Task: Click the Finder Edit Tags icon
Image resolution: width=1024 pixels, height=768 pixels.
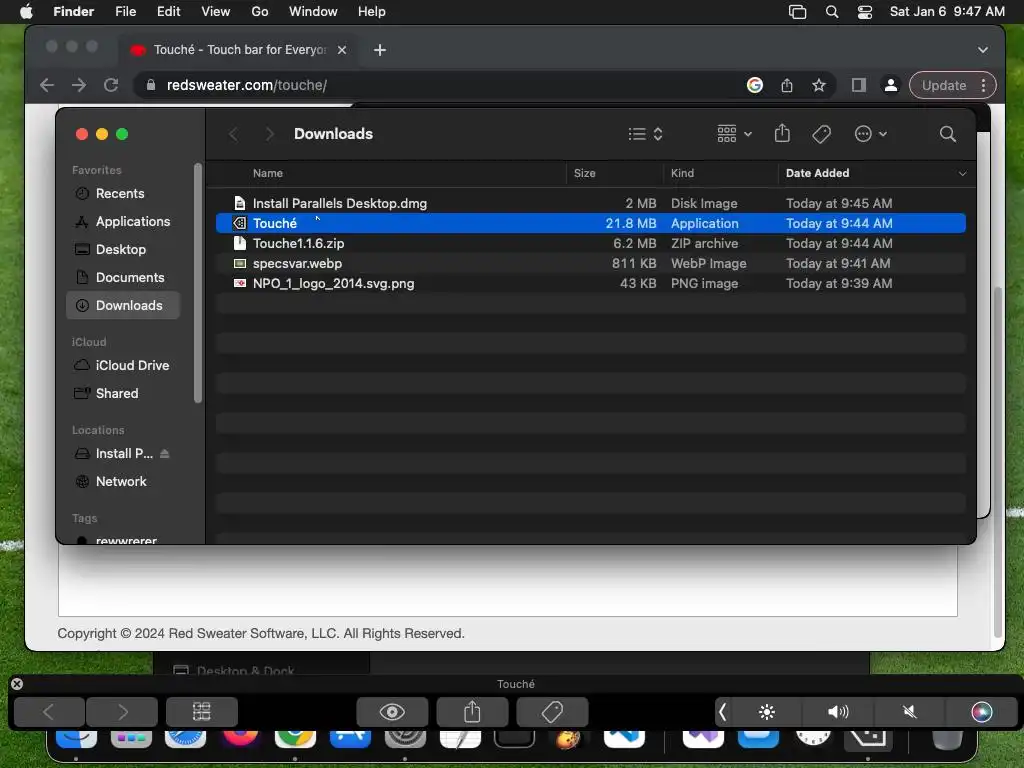Action: pos(821,134)
